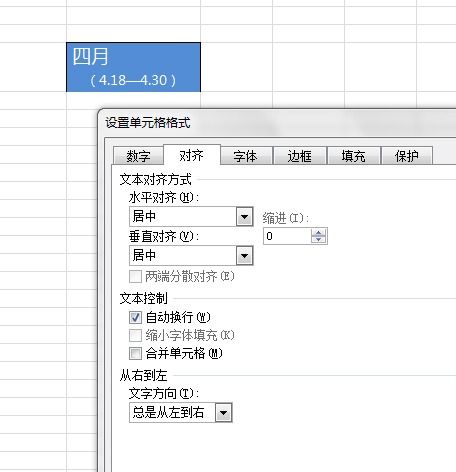The height and width of the screenshot is (472, 456).
Task: Select the 对齐 tab
Action: [192, 155]
